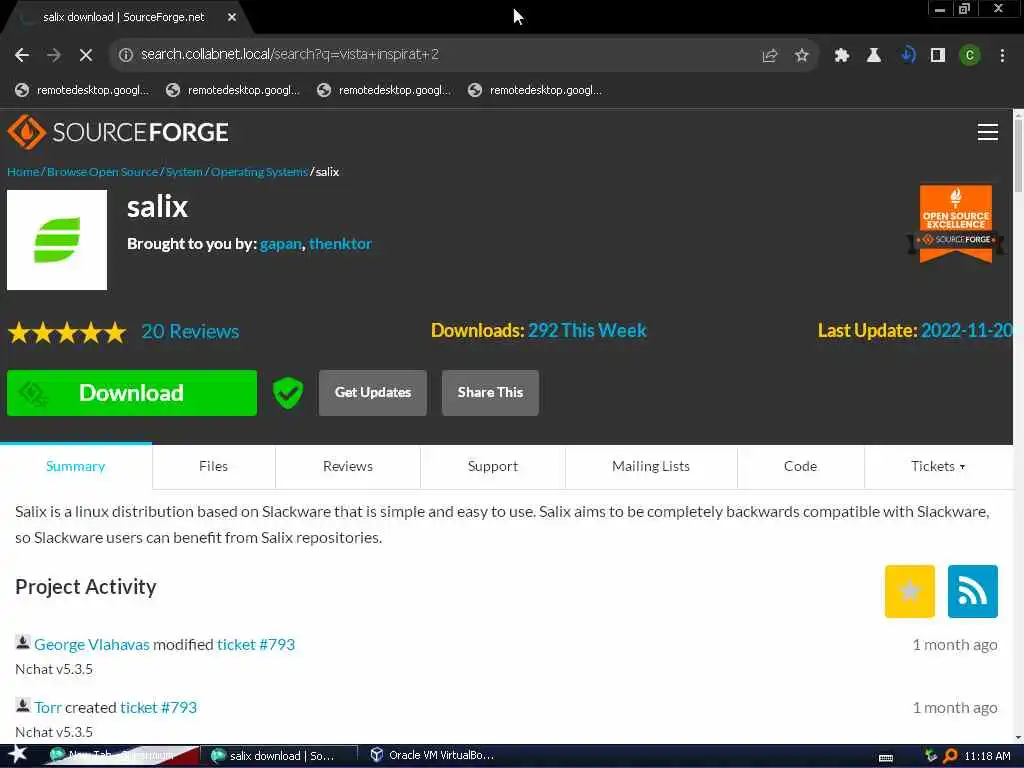Open the SourceForge hamburger menu
The height and width of the screenshot is (768, 1024).
[987, 132]
